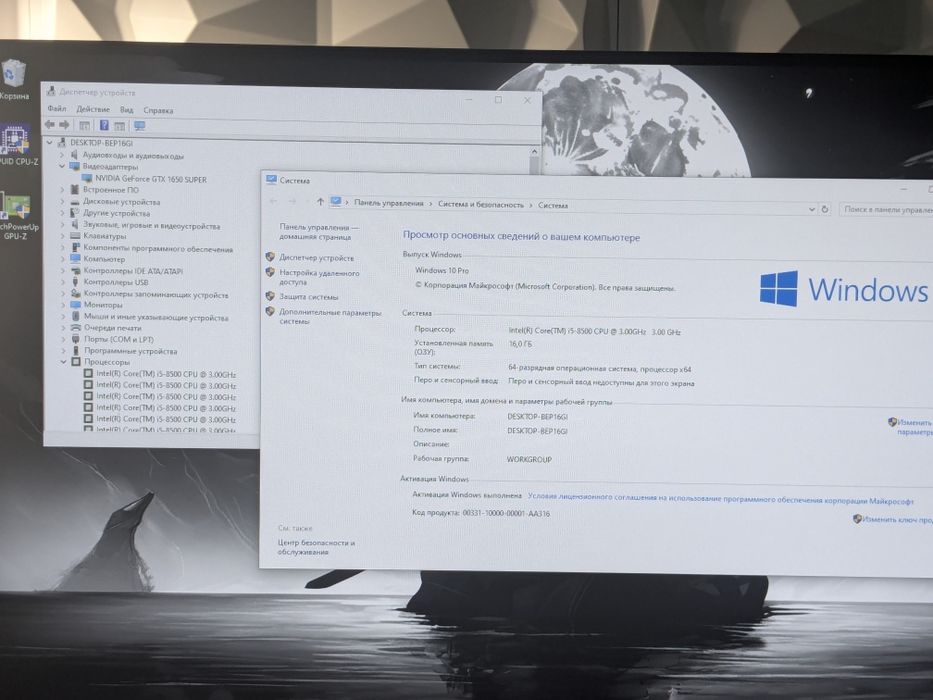Viewport: 933px width, 700px height.
Task: Open Диспетчер устройств link in System sidebar
Action: 317,258
